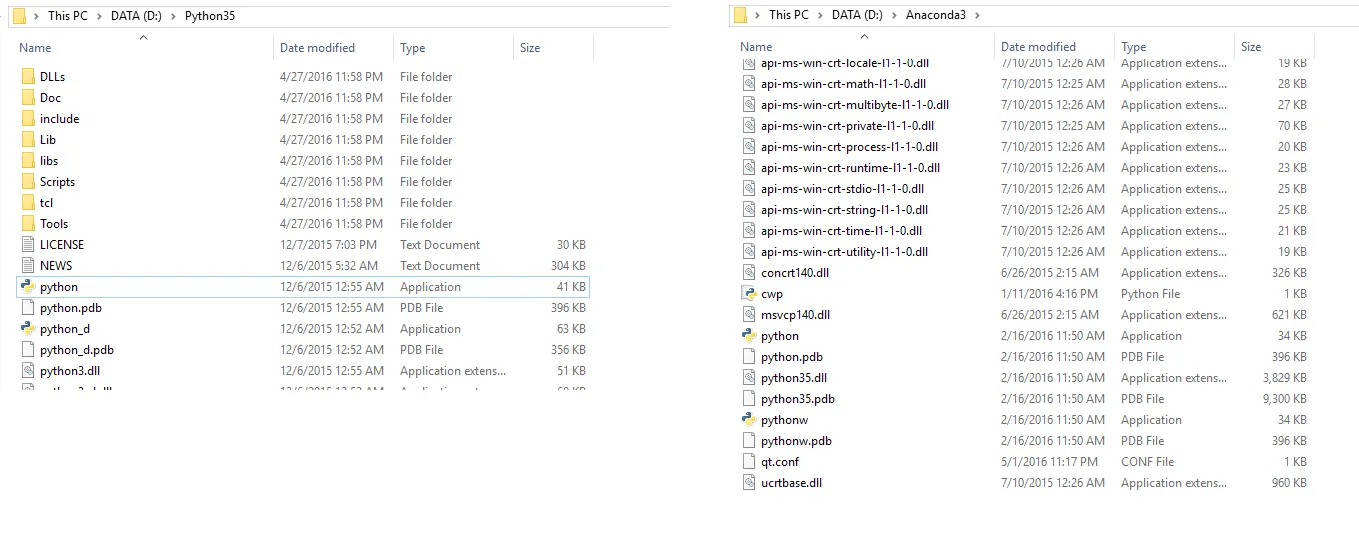This screenshot has width=1359, height=533.
Task: Click the msvcp140.dll file icon
Action: [749, 315]
